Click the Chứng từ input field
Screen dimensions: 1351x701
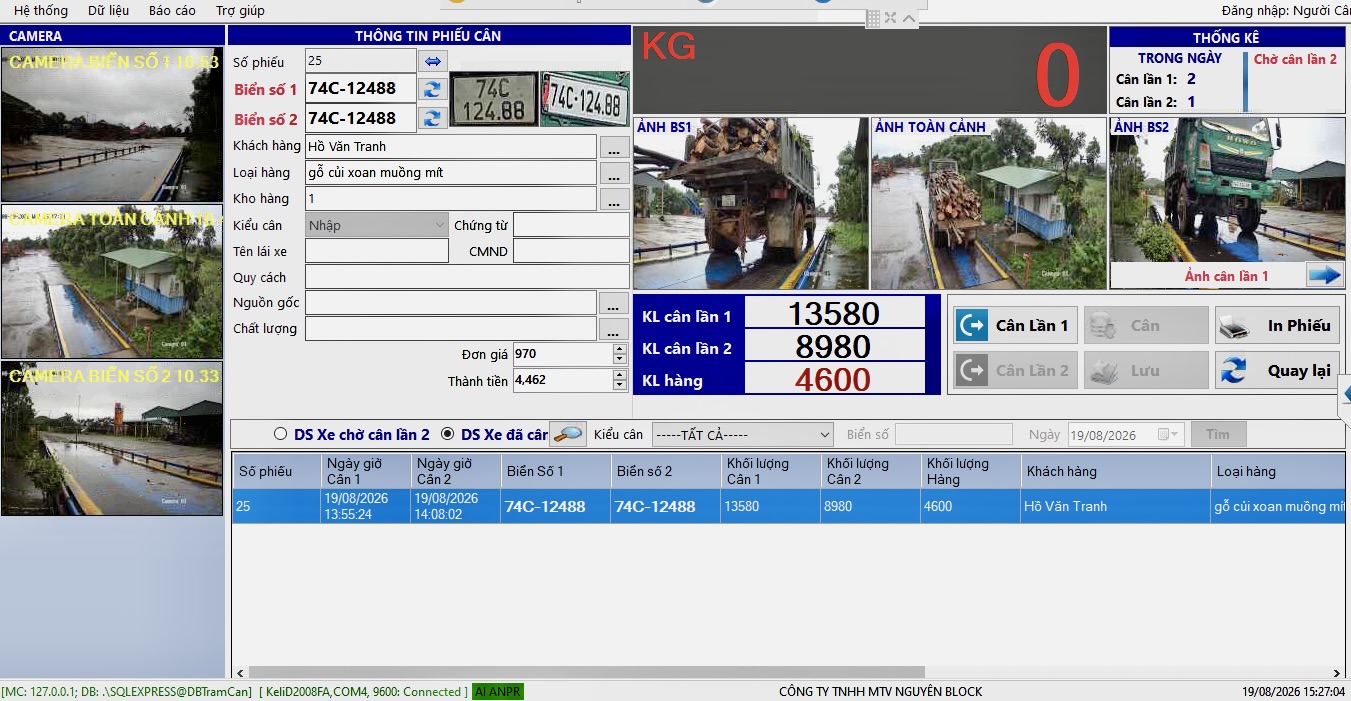(x=571, y=225)
